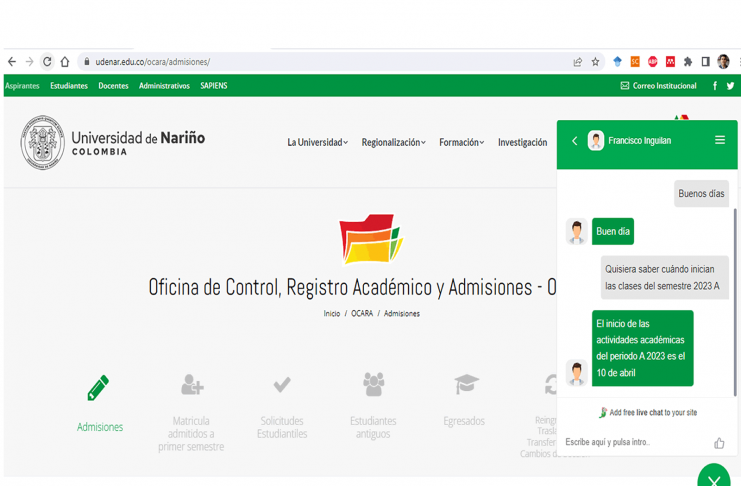Go to OCARA breadcrumb

point(362,313)
